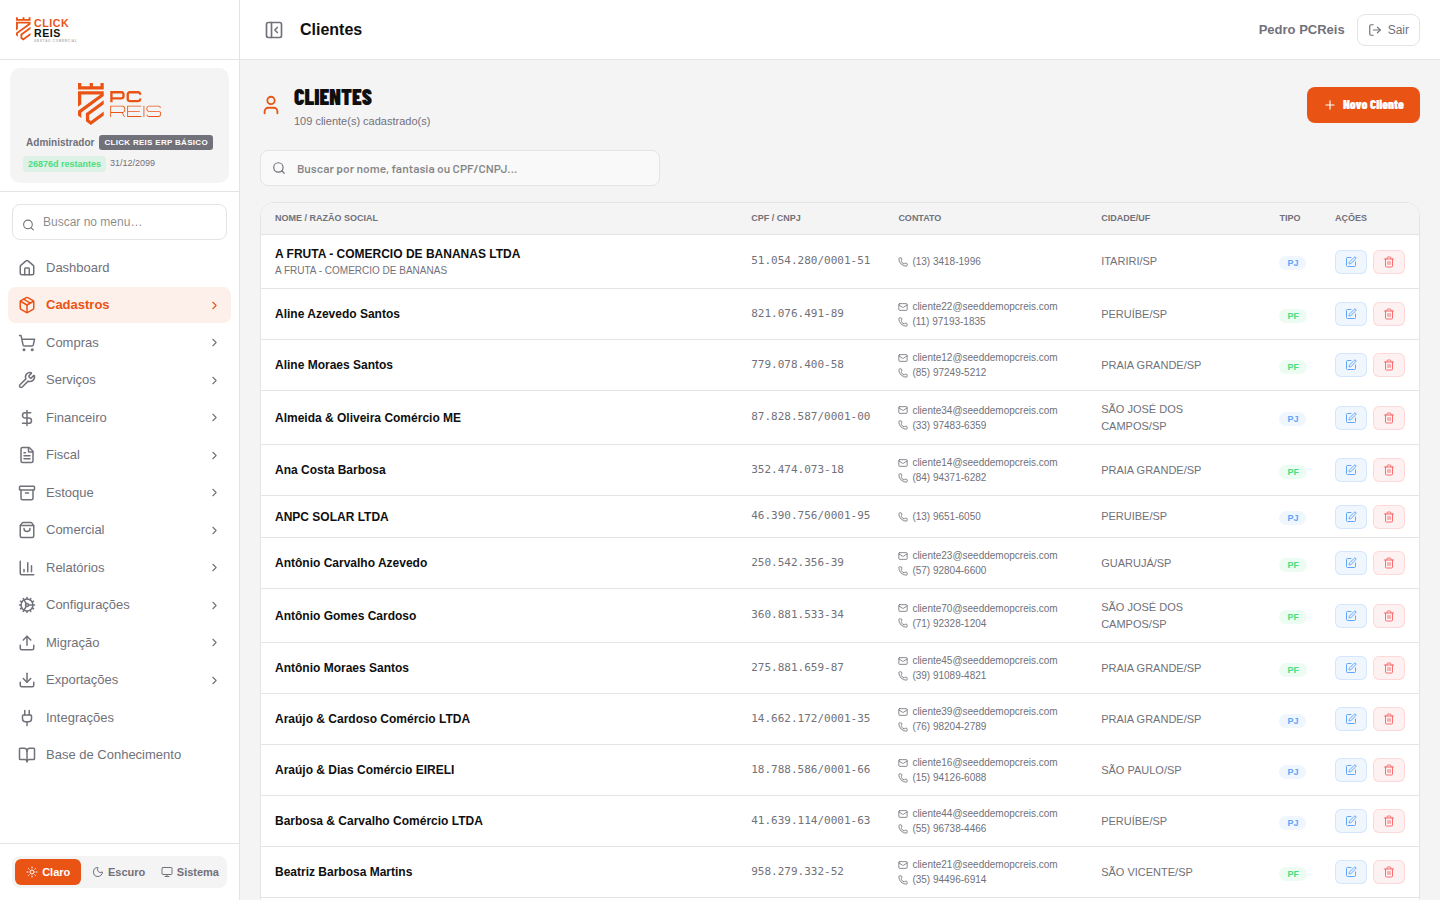Delete A FRUTA - COMERCIO DE BANANAS LTDA
1440x900 pixels.
(1389, 262)
